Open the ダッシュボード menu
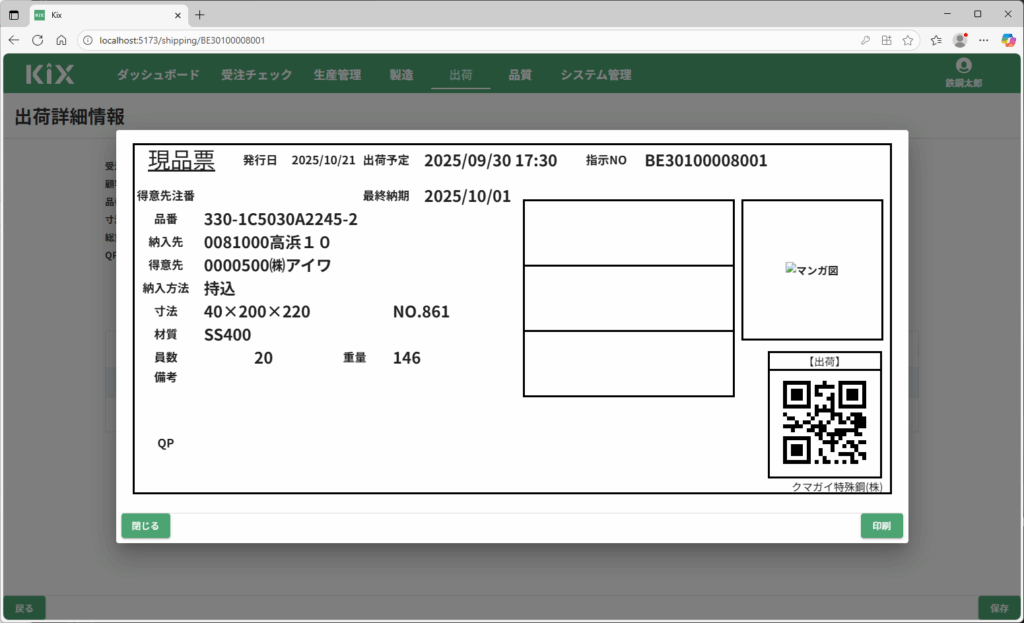1024x623 pixels. [x=158, y=75]
